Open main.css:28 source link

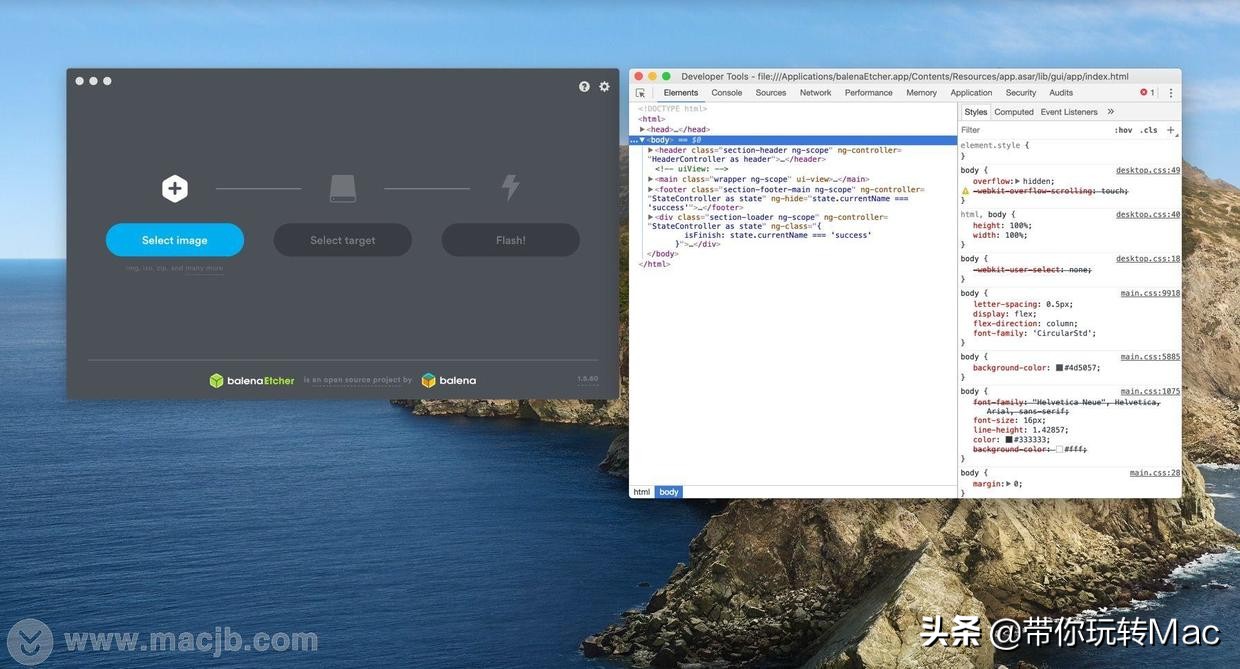coord(1155,473)
